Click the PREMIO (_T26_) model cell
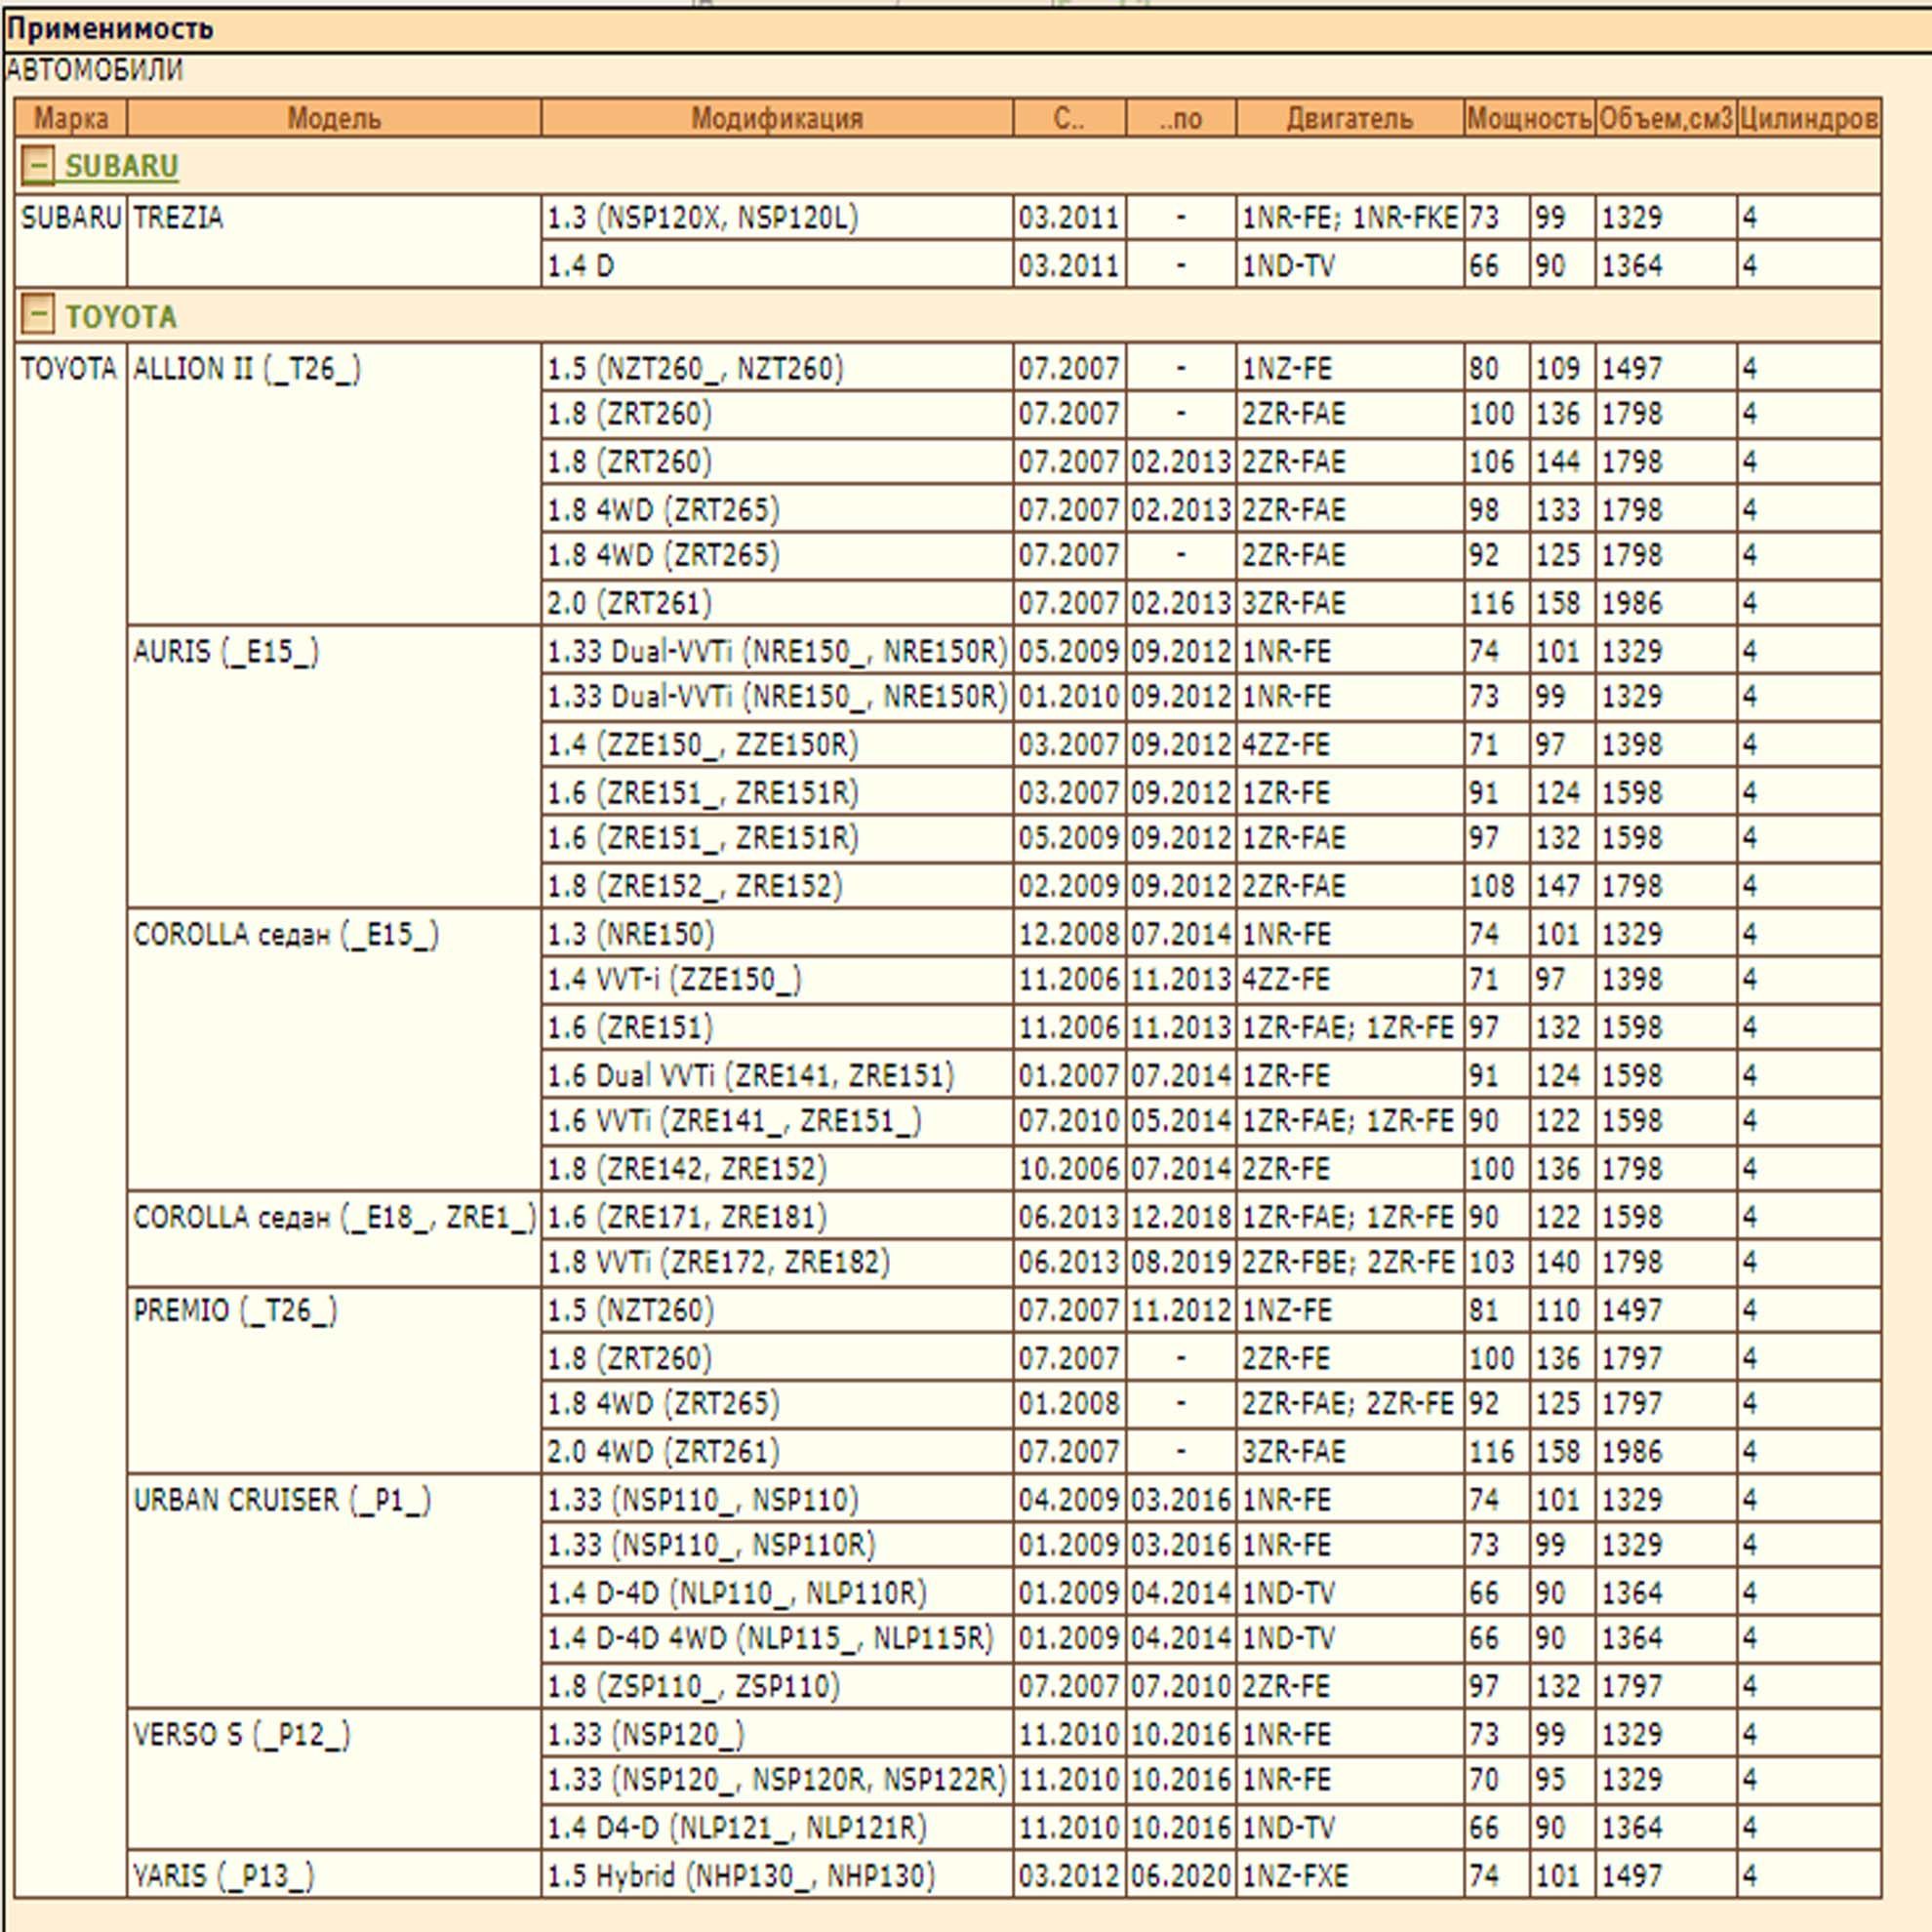Viewport: 1932px width, 1932px height. (236, 1310)
